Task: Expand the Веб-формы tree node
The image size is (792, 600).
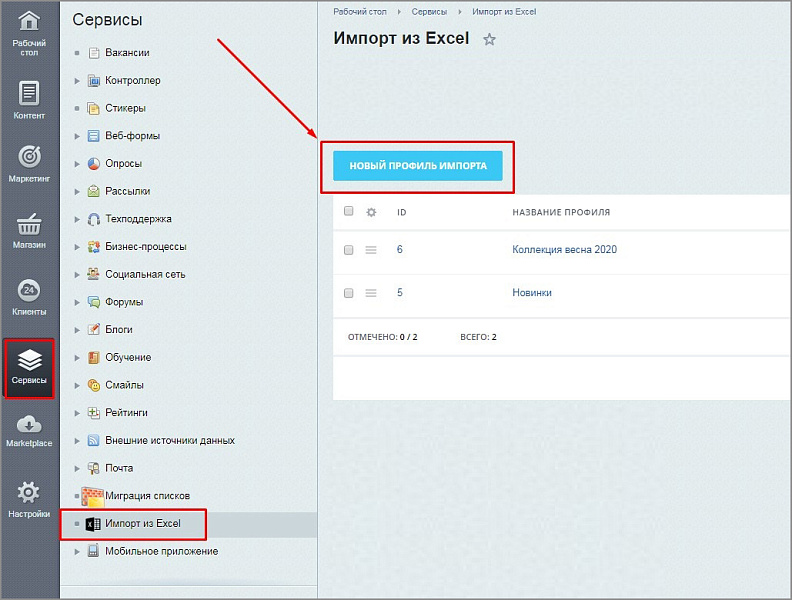Action: tap(78, 136)
